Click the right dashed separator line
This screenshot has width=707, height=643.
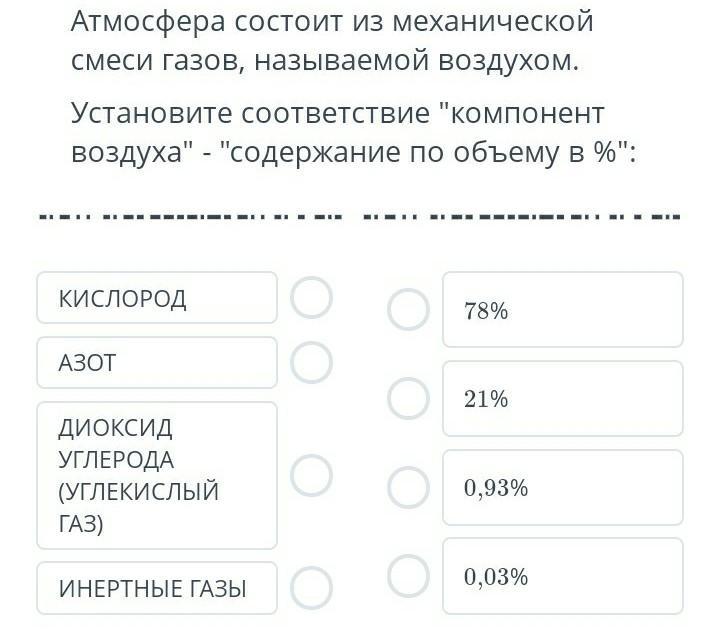[x=522, y=217]
